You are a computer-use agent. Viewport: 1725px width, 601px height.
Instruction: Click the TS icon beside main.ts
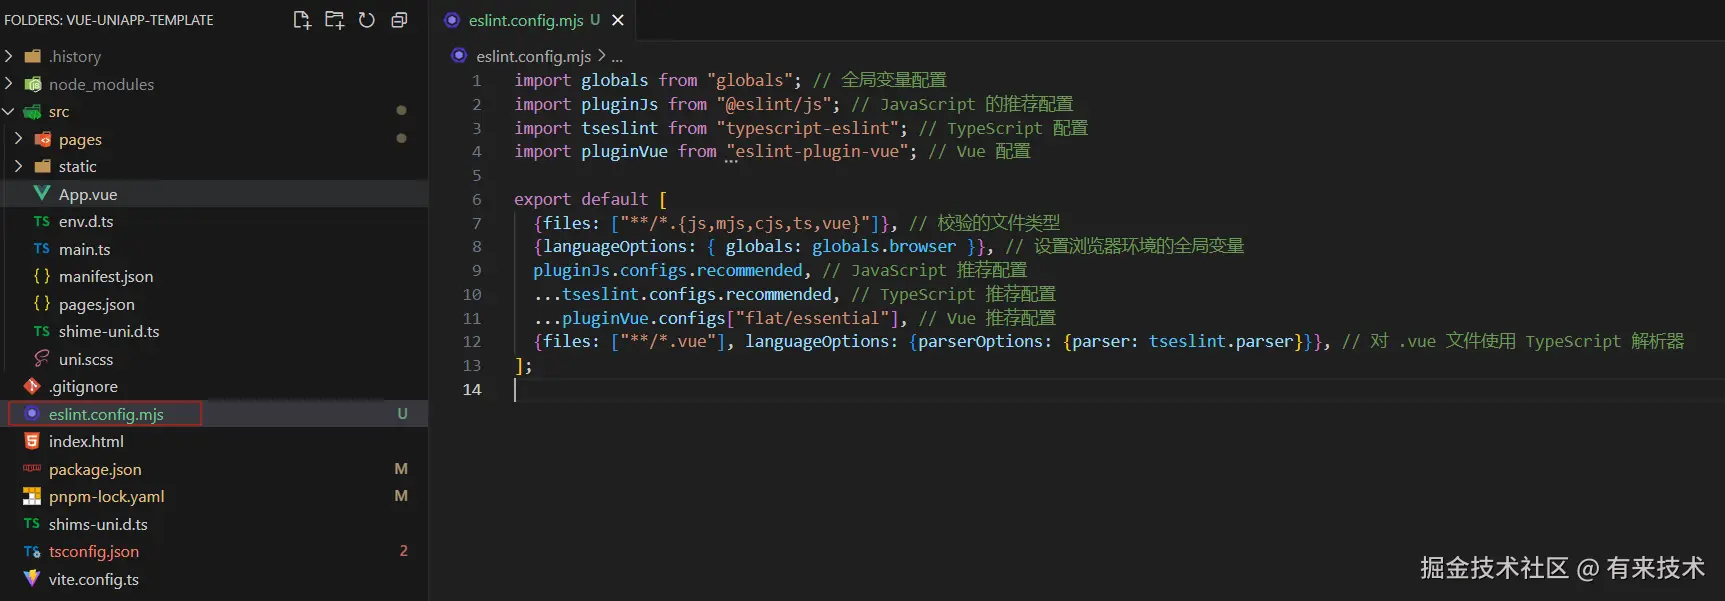[42, 249]
